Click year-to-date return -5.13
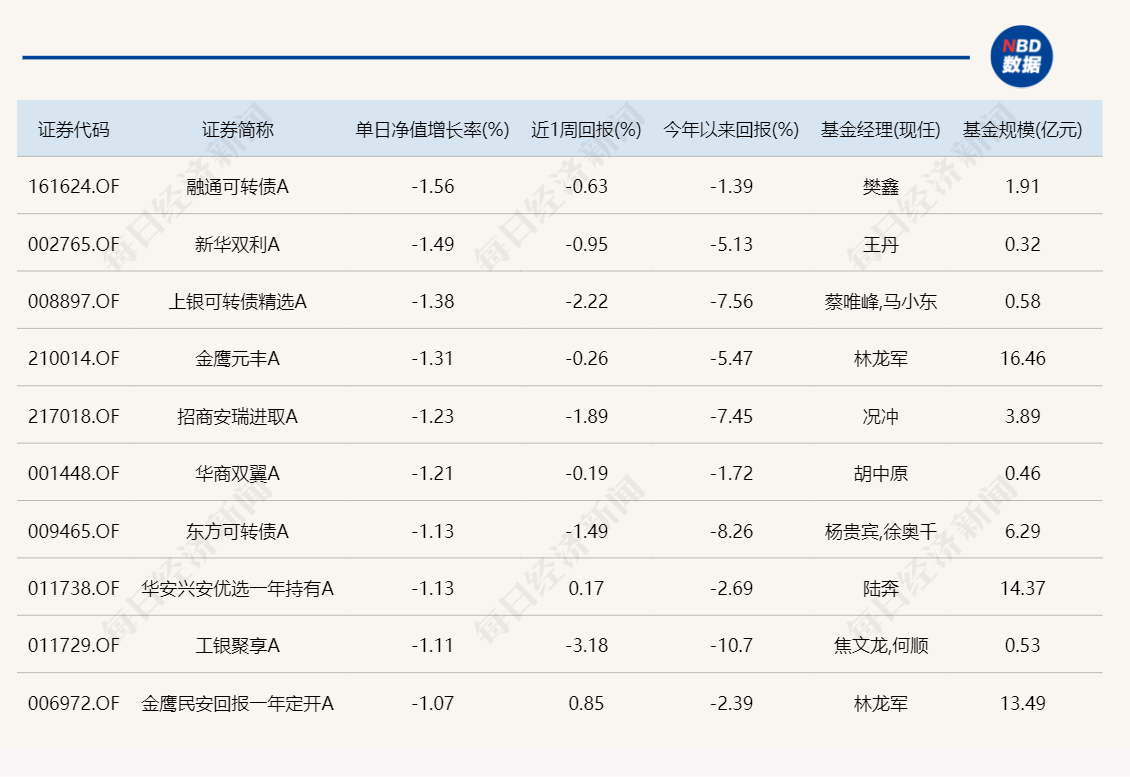The image size is (1130, 777). point(731,244)
